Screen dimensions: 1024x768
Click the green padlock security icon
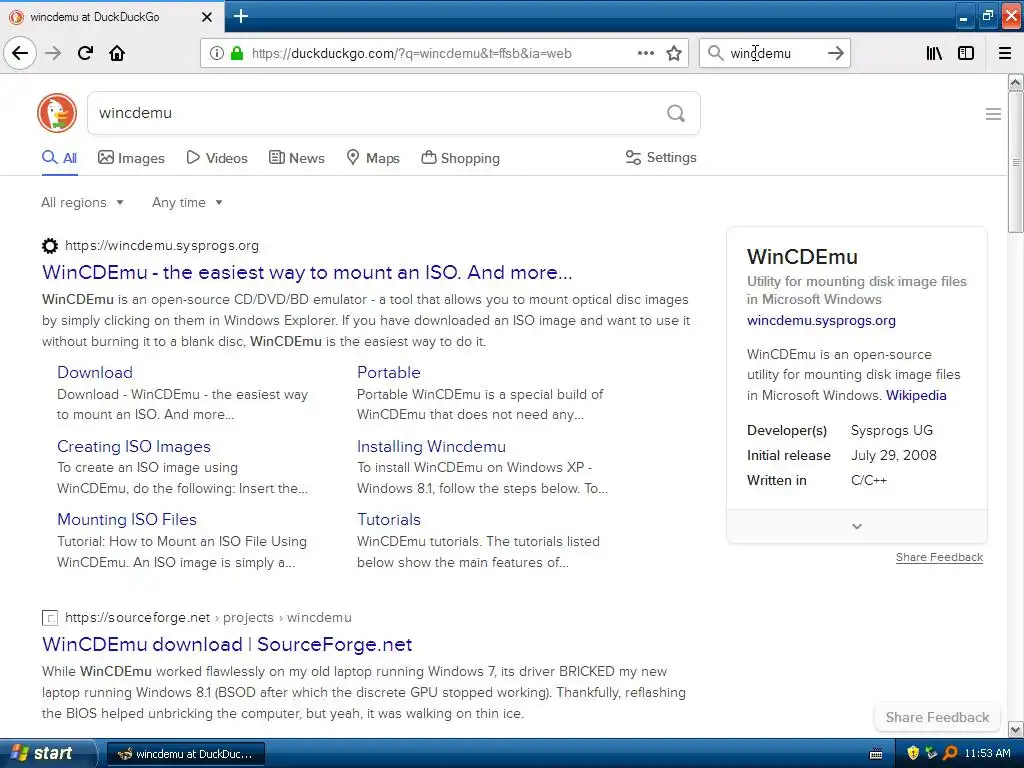[237, 53]
